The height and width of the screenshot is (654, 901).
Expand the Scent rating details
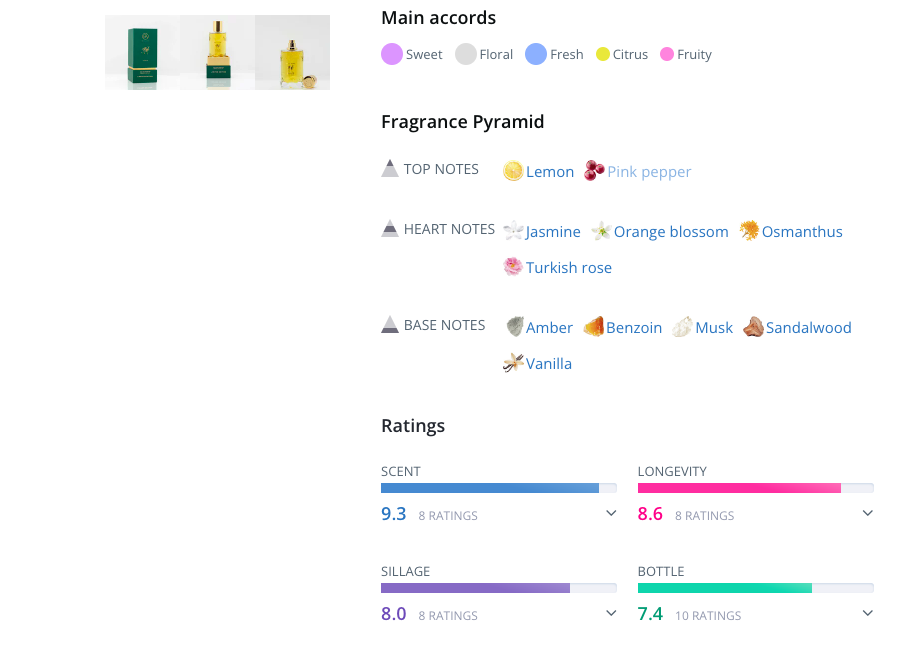[x=610, y=514]
